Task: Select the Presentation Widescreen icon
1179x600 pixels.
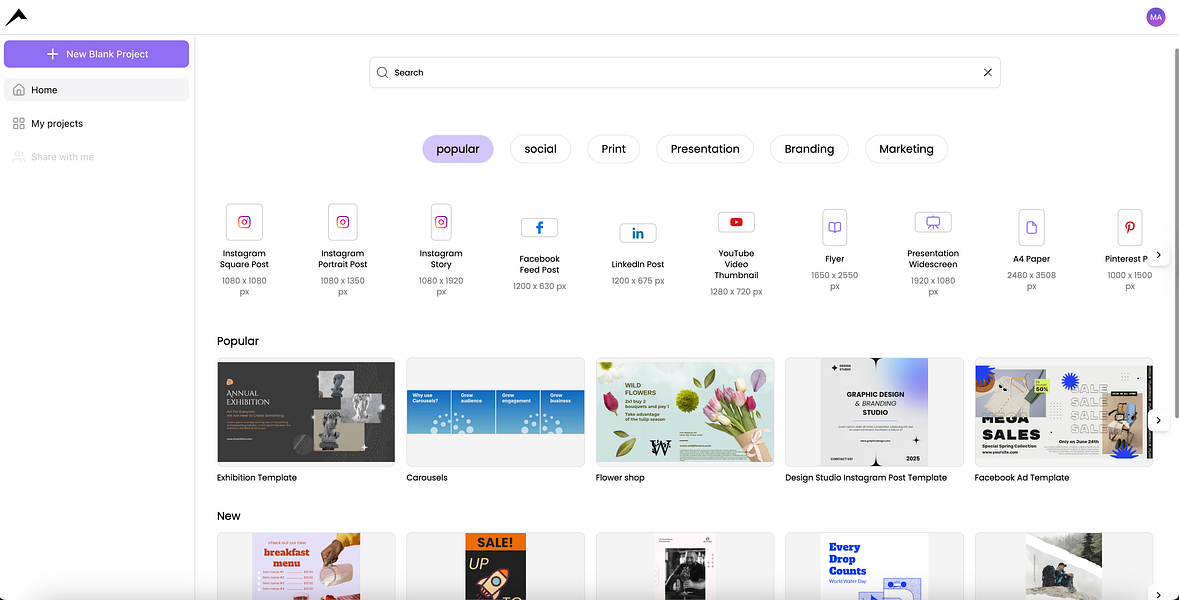Action: pyautogui.click(x=933, y=222)
